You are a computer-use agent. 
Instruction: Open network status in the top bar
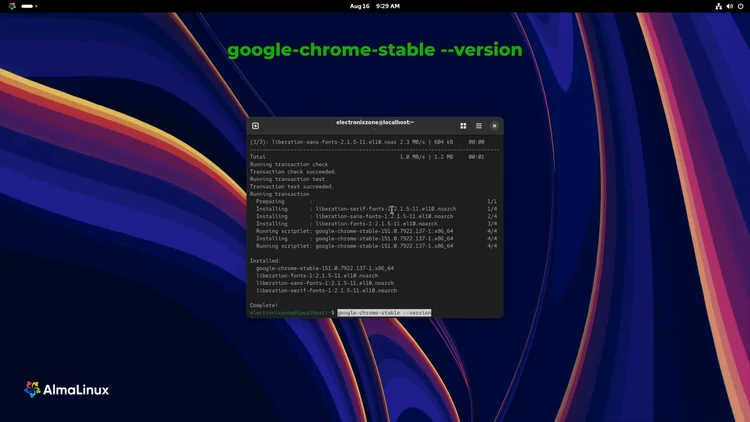[x=718, y=6]
